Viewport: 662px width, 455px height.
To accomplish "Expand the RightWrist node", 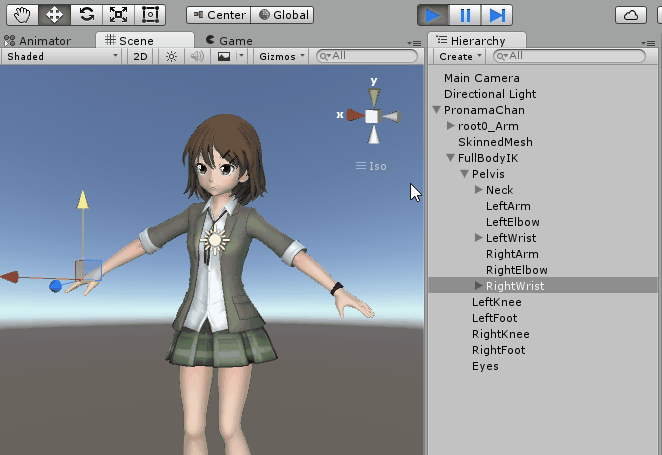I will coord(478,286).
